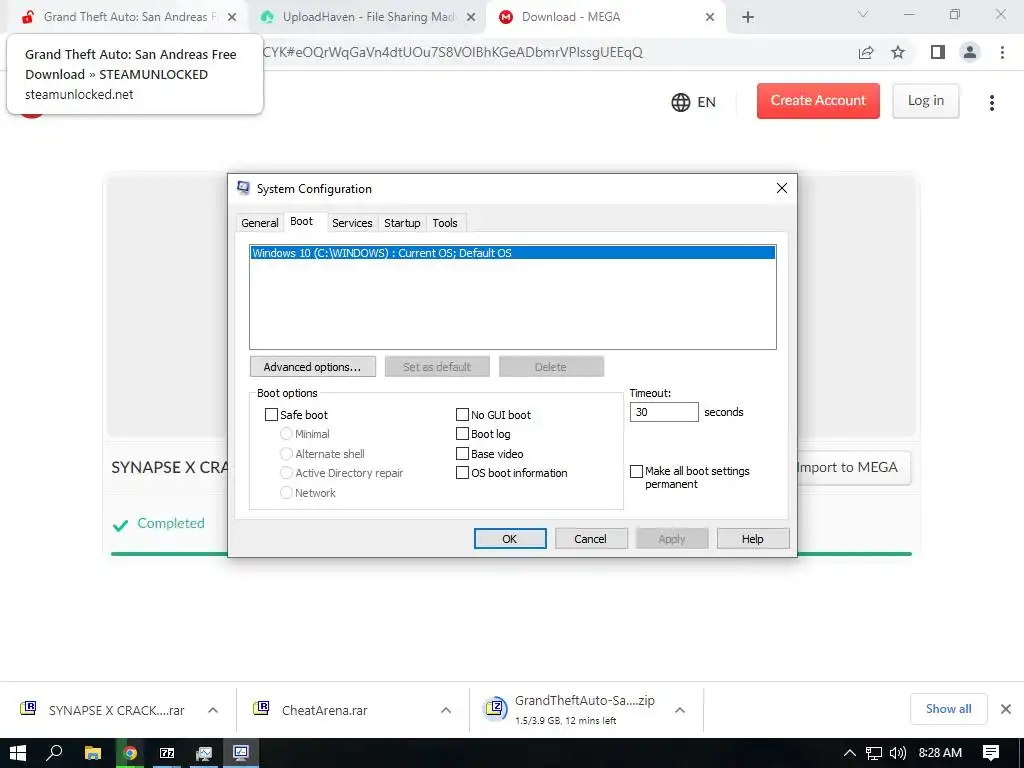Open the CheatArena.rar download item
1024x768 pixels.
(x=313, y=710)
